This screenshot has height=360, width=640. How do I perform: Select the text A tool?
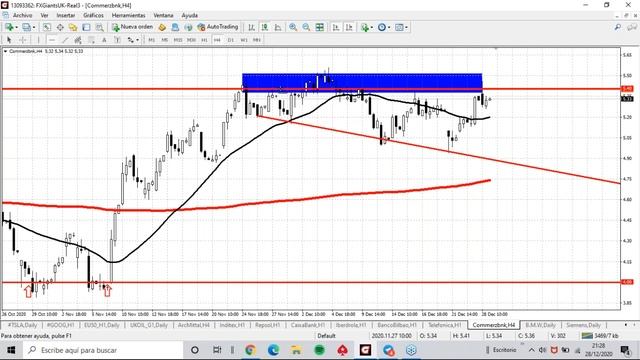coord(104,40)
